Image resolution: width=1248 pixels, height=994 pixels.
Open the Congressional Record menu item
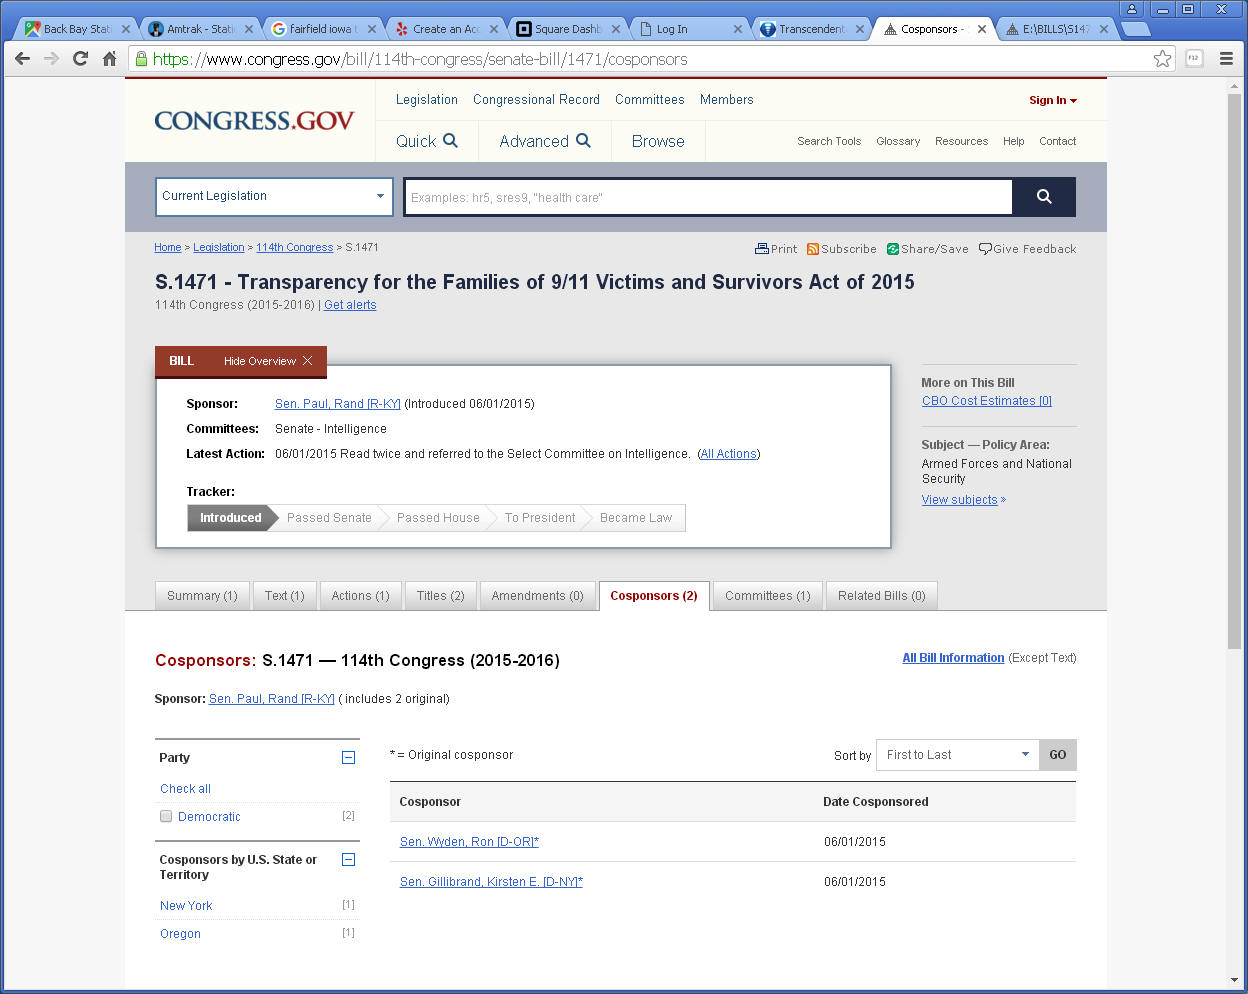[x=536, y=100]
